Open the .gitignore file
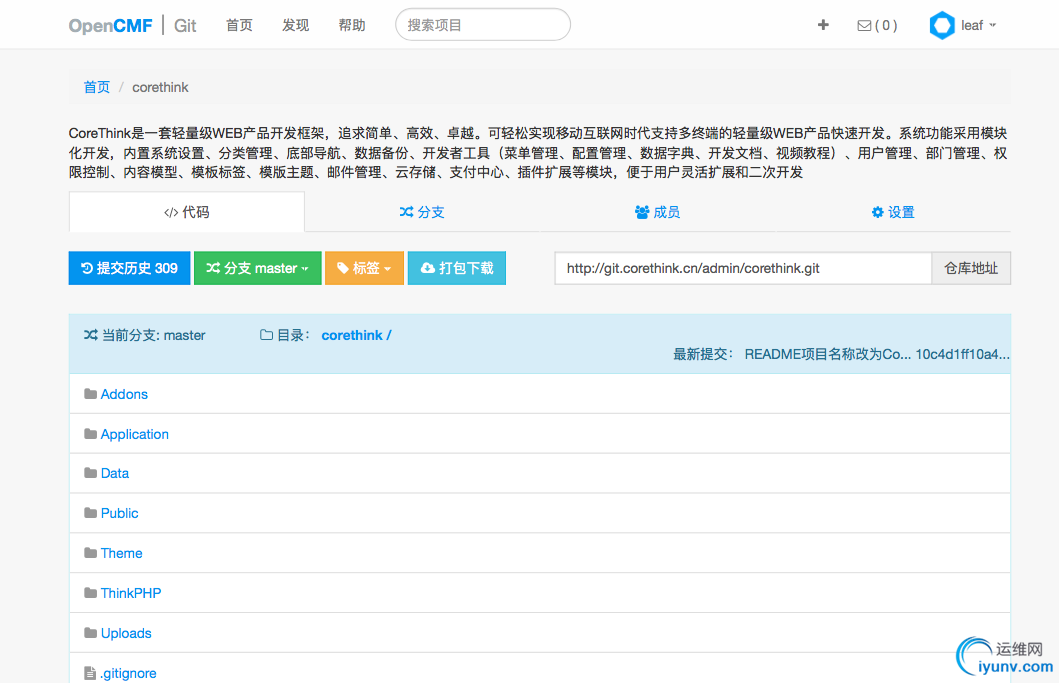 [x=128, y=673]
